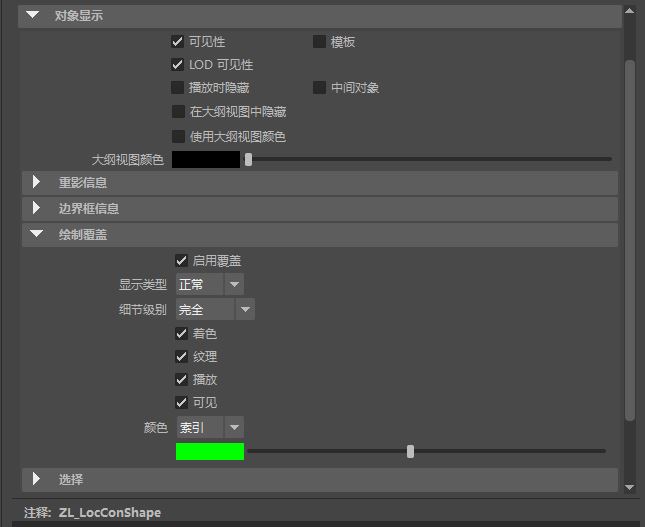Uncheck the 可见 checkbox
This screenshot has width=645, height=527.
[181, 402]
